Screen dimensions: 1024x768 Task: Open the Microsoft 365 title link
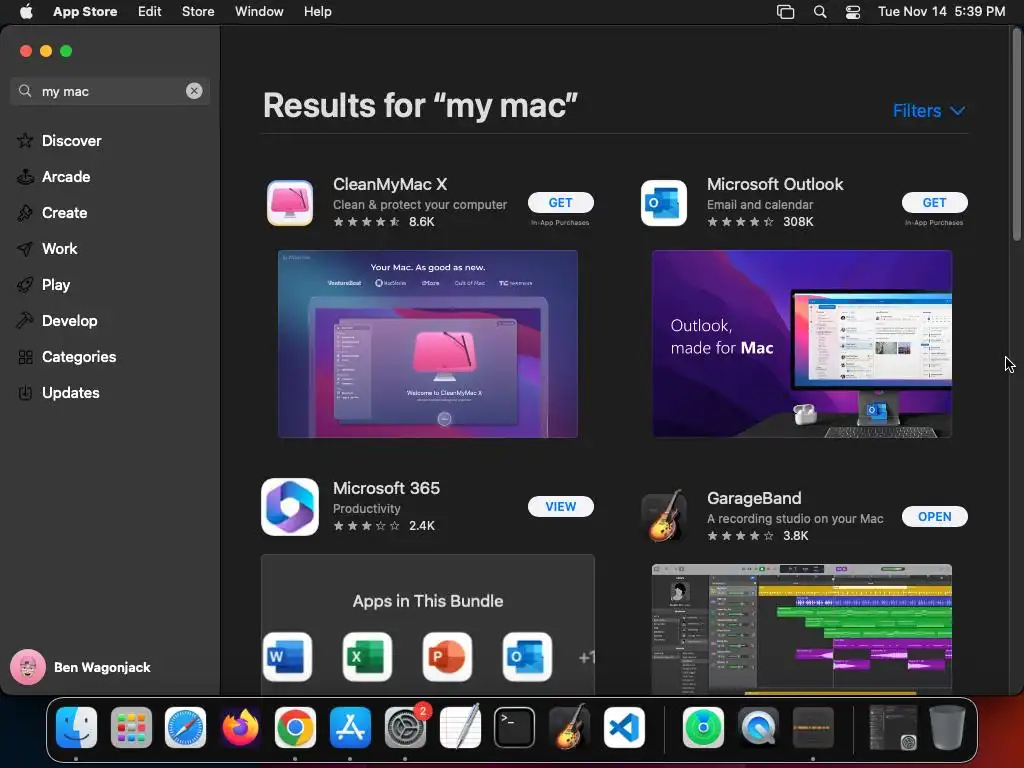click(386, 488)
